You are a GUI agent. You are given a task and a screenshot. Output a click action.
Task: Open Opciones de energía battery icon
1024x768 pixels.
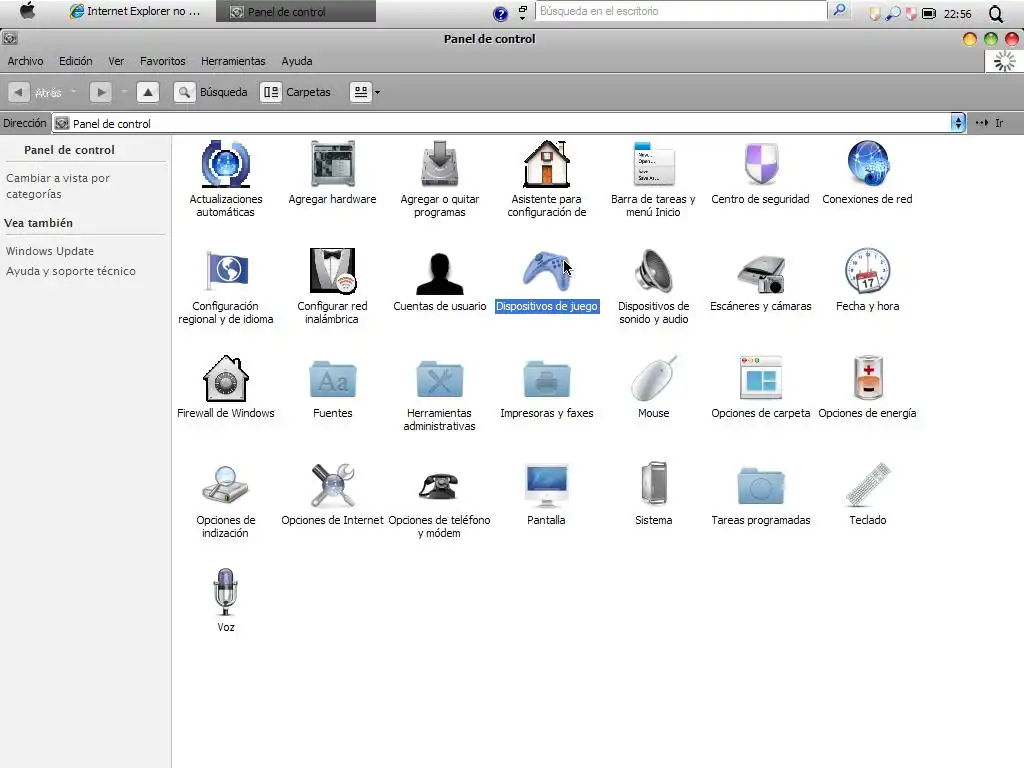[868, 377]
